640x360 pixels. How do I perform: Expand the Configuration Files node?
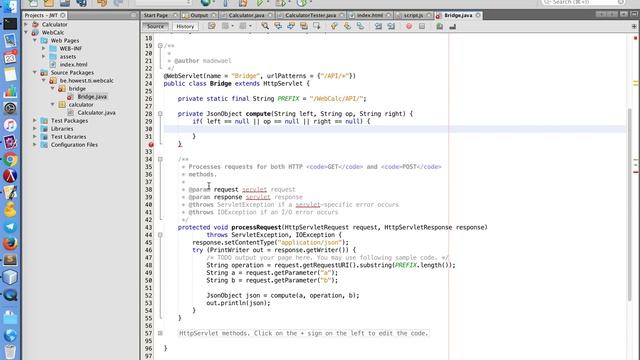pos(35,144)
